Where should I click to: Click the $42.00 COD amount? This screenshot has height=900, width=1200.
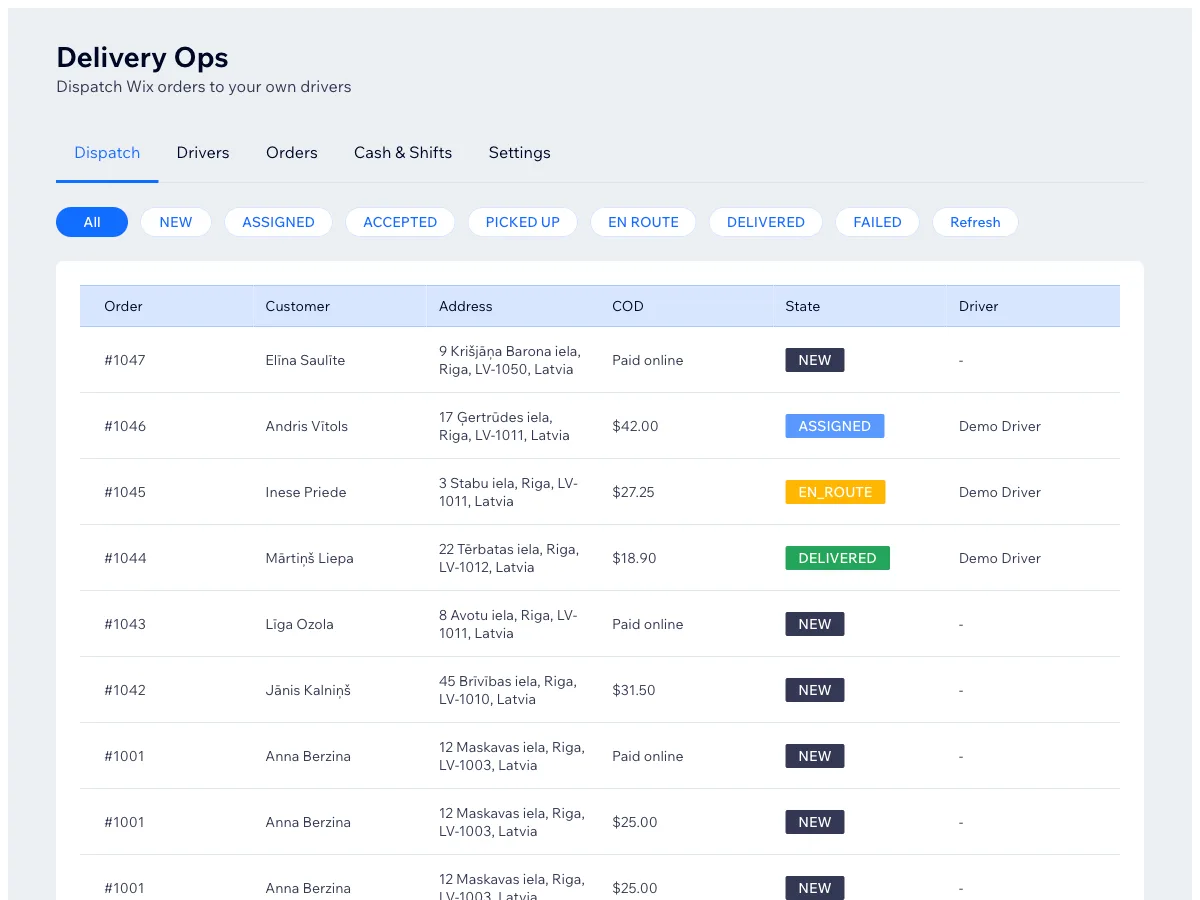635,426
